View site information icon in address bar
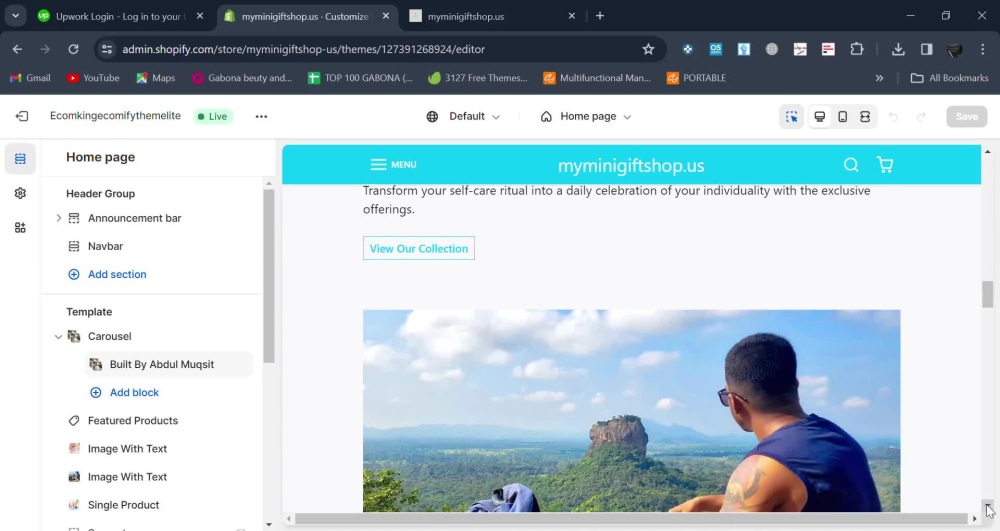 pos(107,49)
